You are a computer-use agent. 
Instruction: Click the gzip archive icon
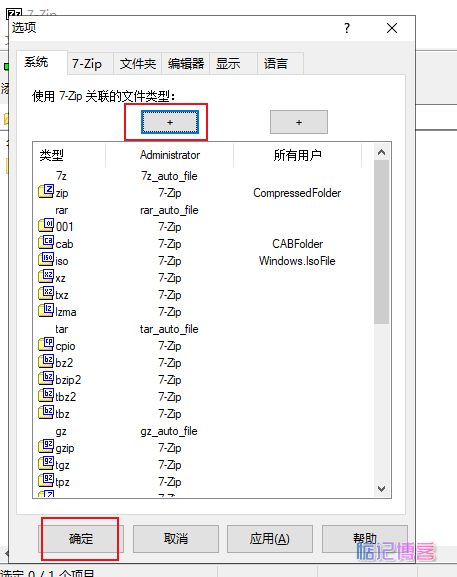(x=46, y=446)
